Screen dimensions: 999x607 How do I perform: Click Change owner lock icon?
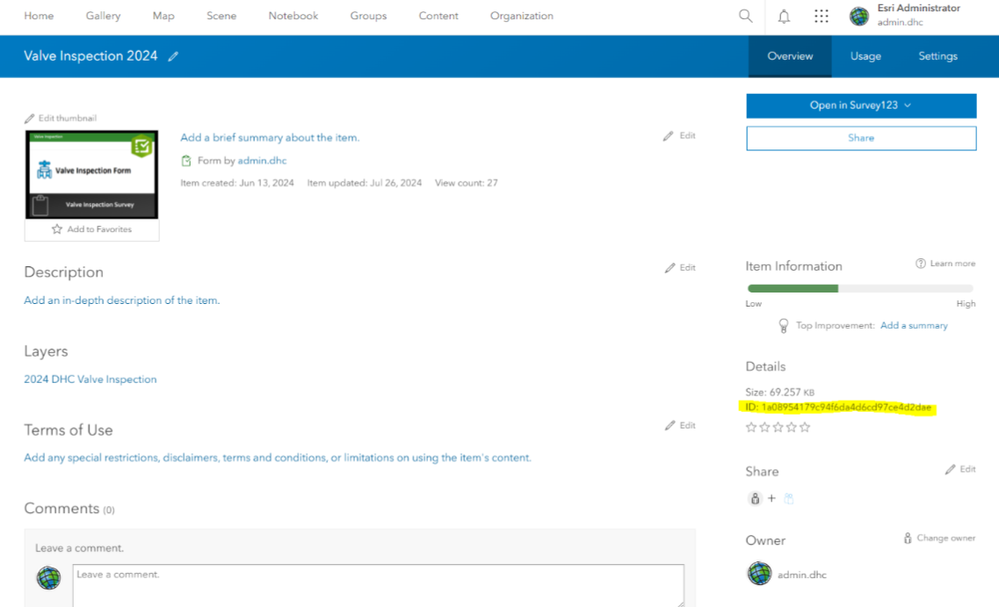click(x=907, y=538)
